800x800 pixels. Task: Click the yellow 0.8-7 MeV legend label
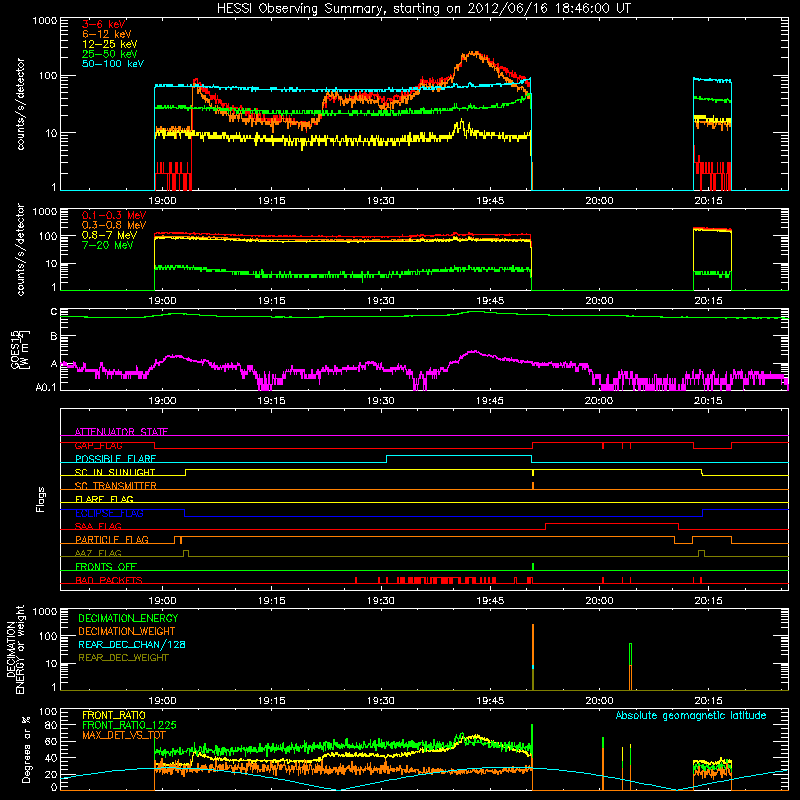[x=109, y=236]
